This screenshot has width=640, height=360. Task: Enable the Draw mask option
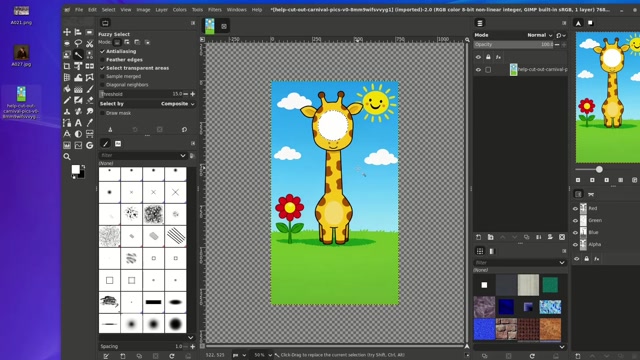click(102, 113)
